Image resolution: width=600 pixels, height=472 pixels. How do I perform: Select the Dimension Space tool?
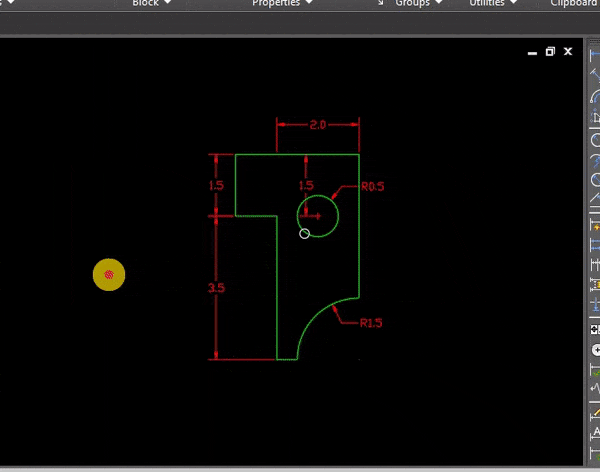595,284
